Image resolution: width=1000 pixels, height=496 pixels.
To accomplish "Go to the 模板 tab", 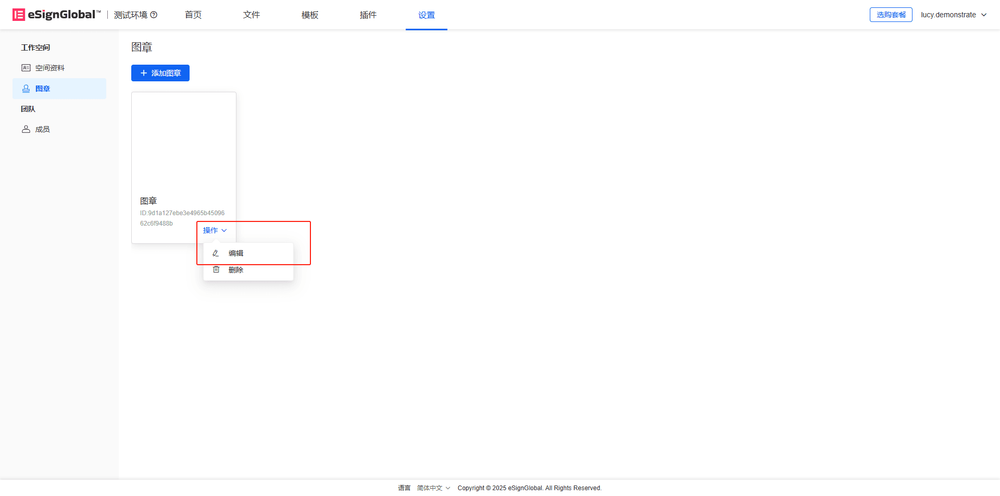I will 310,15.
